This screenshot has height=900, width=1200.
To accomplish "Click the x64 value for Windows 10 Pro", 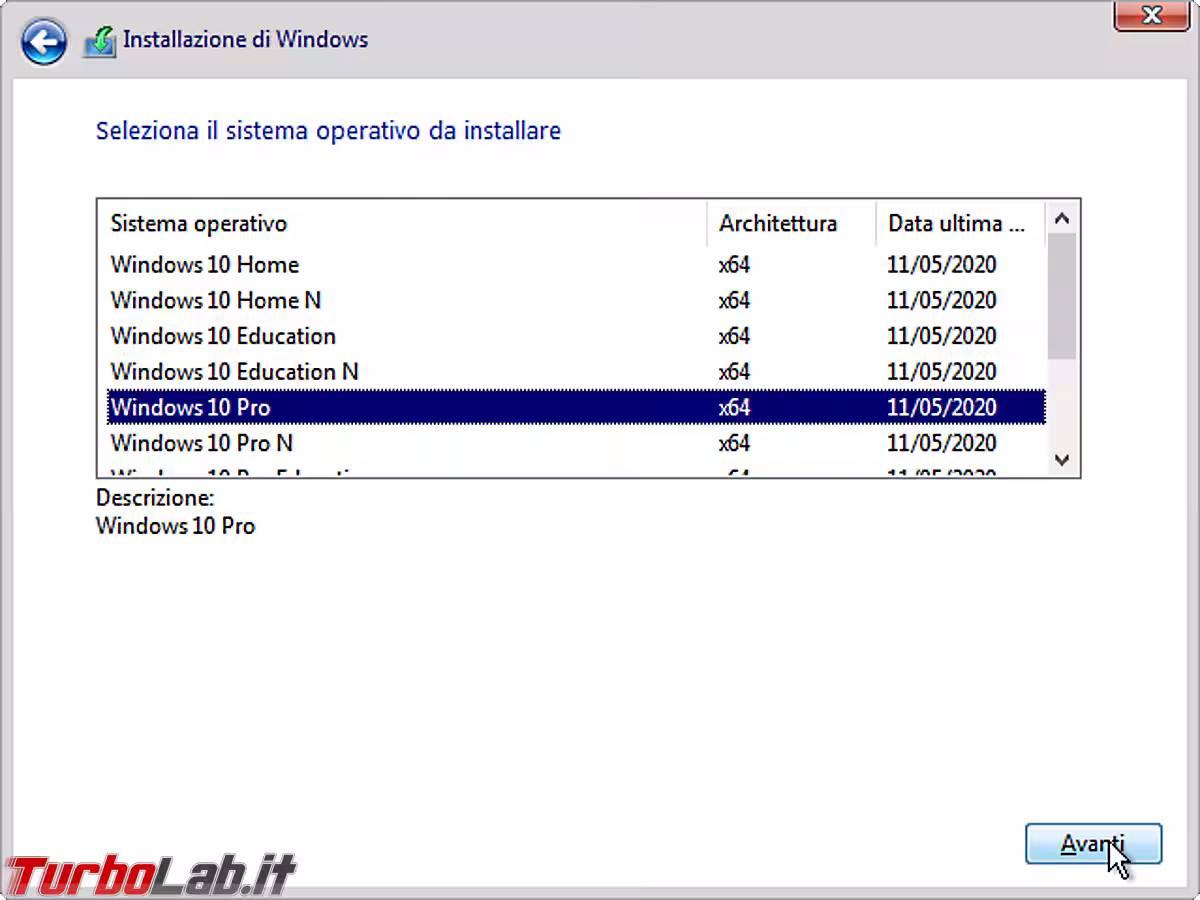I will coord(734,407).
